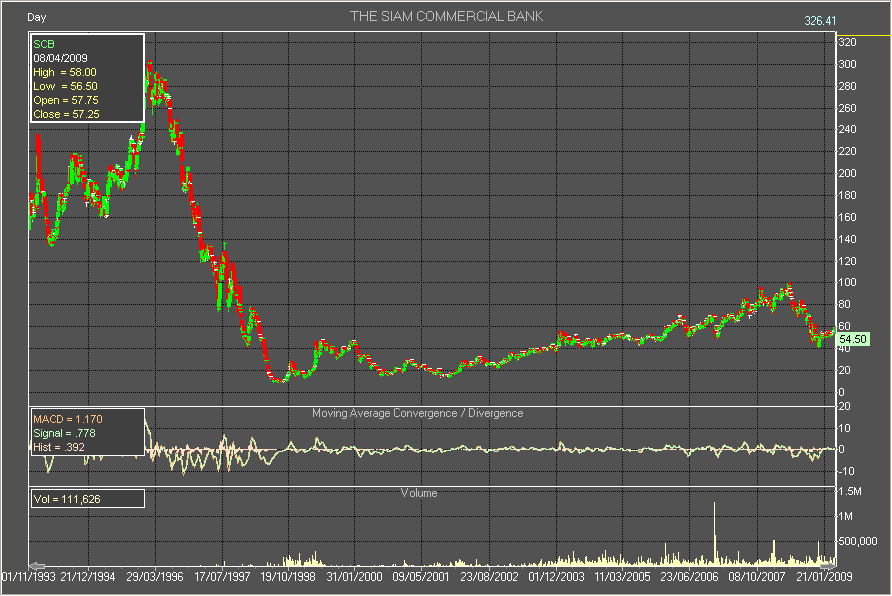The width and height of the screenshot is (892, 596).
Task: Click the 01/12/2003 date on the axis
Action: click(x=556, y=577)
